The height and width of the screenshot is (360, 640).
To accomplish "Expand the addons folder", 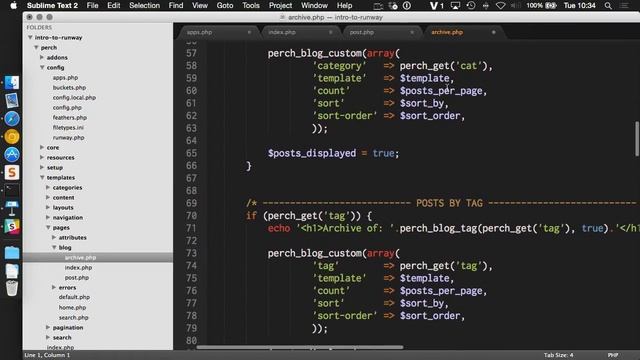I will [42, 58].
